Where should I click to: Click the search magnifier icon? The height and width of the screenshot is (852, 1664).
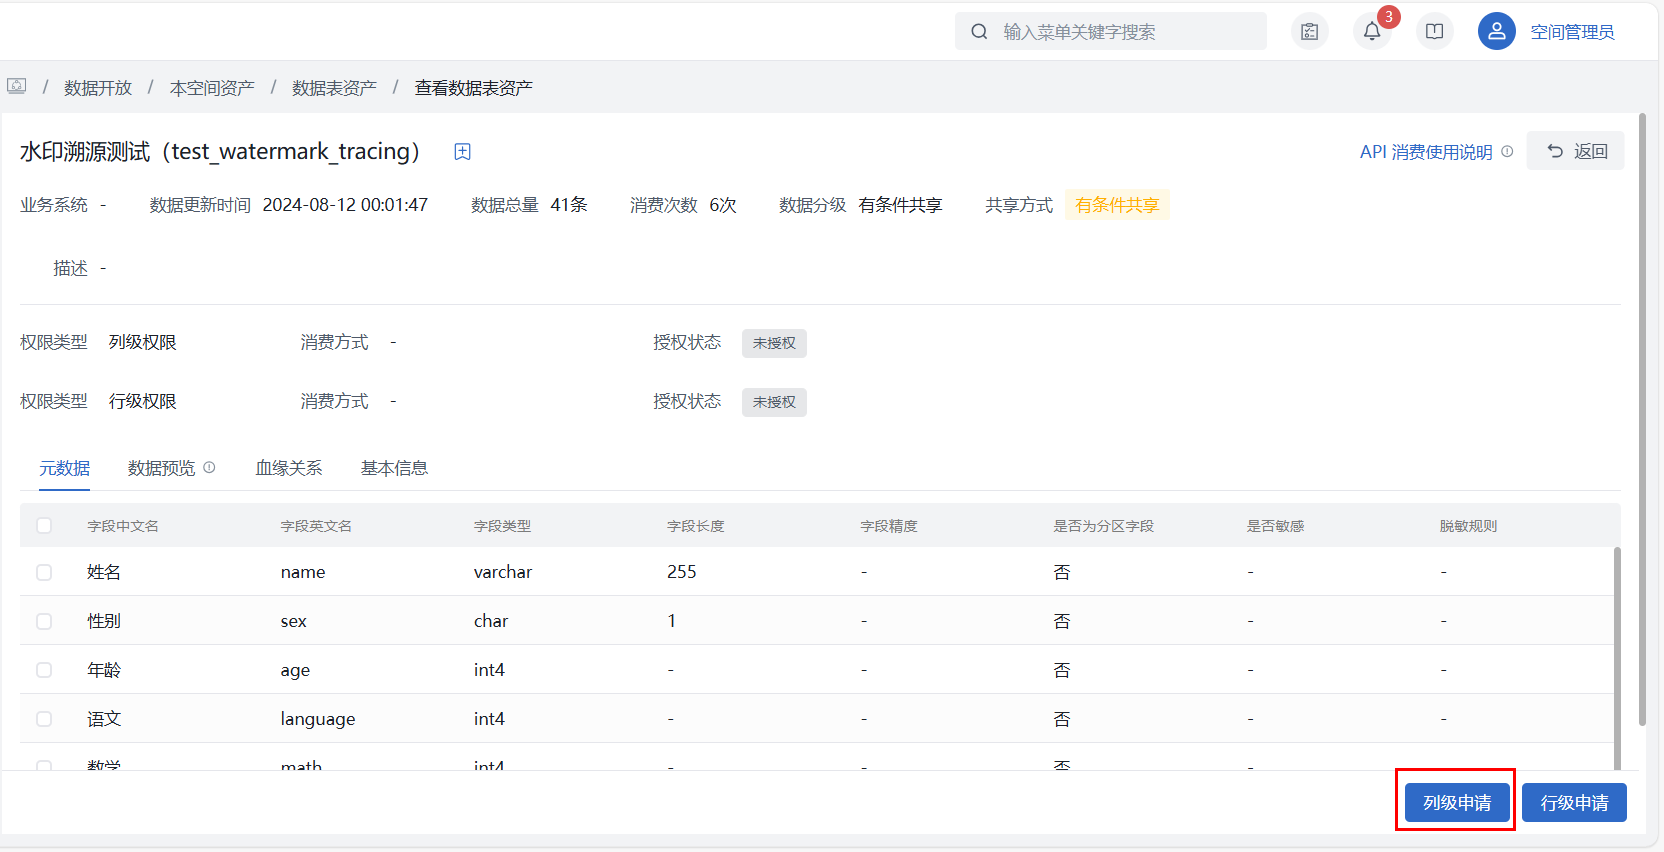979,32
